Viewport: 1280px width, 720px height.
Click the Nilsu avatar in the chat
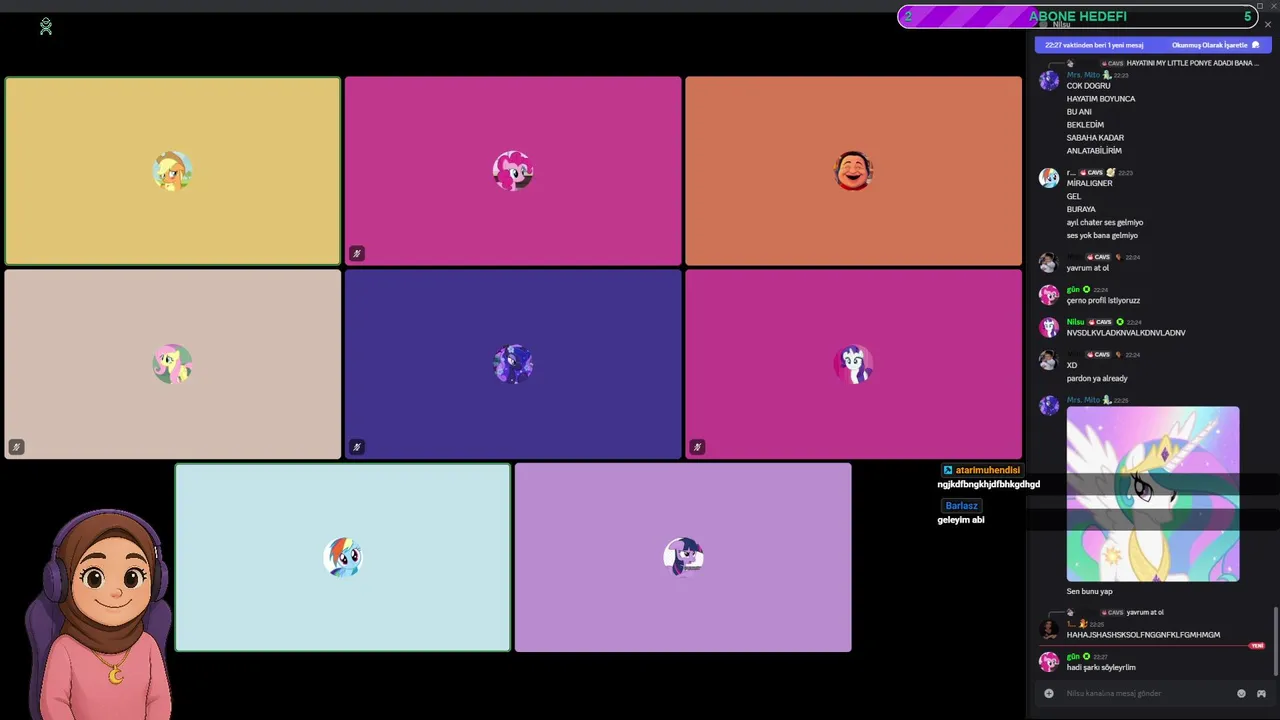[1049, 327]
